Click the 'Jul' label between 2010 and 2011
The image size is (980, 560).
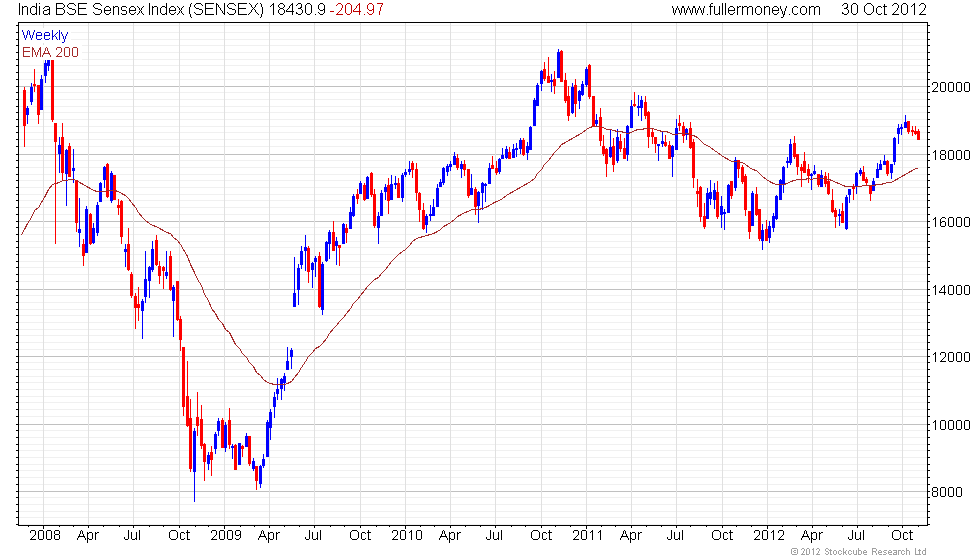click(x=494, y=536)
